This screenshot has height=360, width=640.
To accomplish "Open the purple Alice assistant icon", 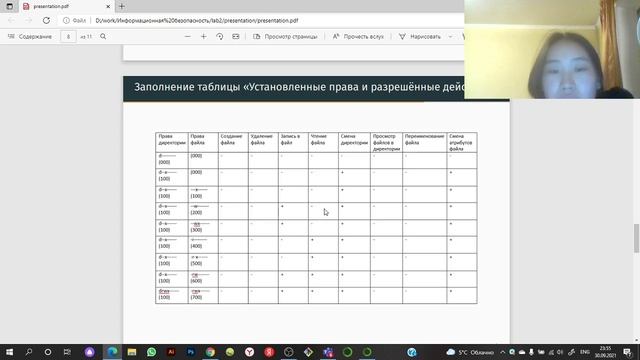I will tap(89, 352).
